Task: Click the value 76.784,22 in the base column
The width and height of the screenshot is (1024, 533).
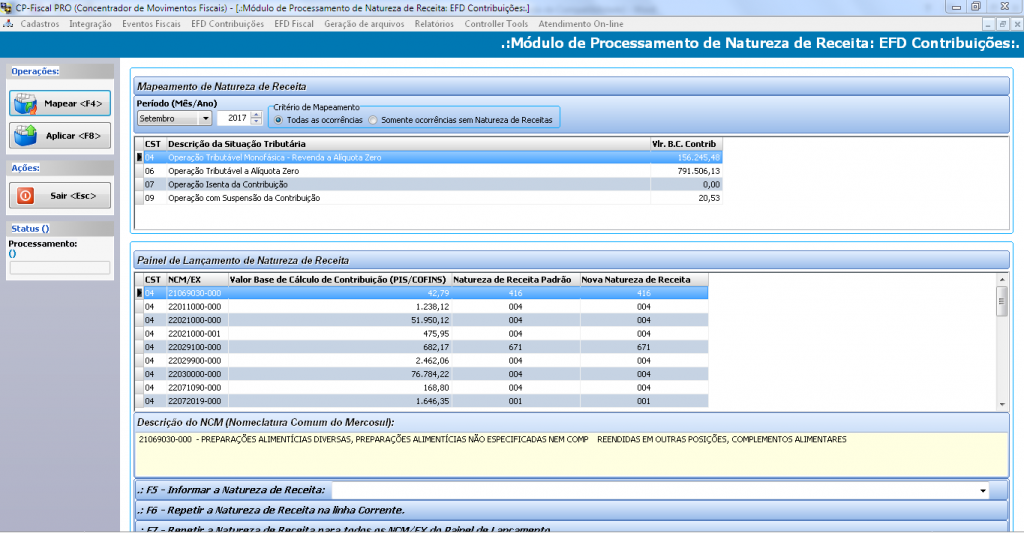Action: (430, 374)
